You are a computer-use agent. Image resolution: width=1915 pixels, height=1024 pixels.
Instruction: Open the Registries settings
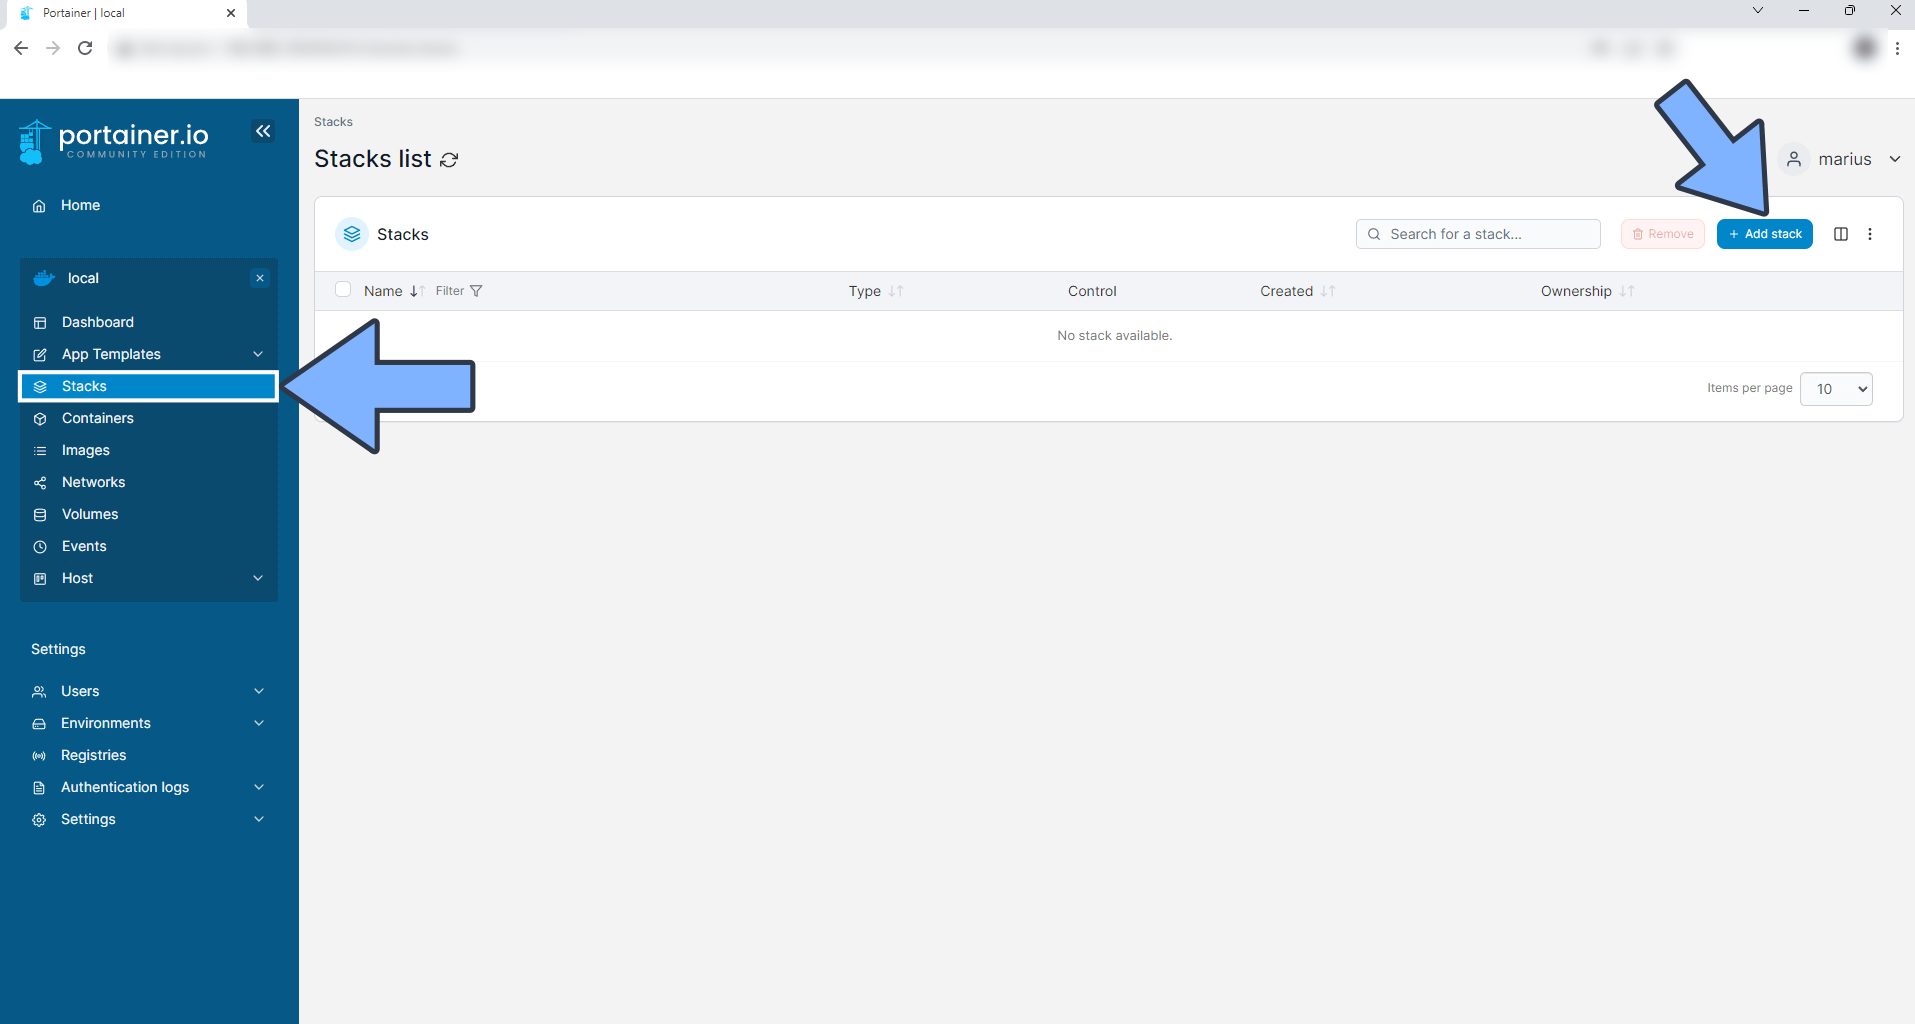(93, 755)
